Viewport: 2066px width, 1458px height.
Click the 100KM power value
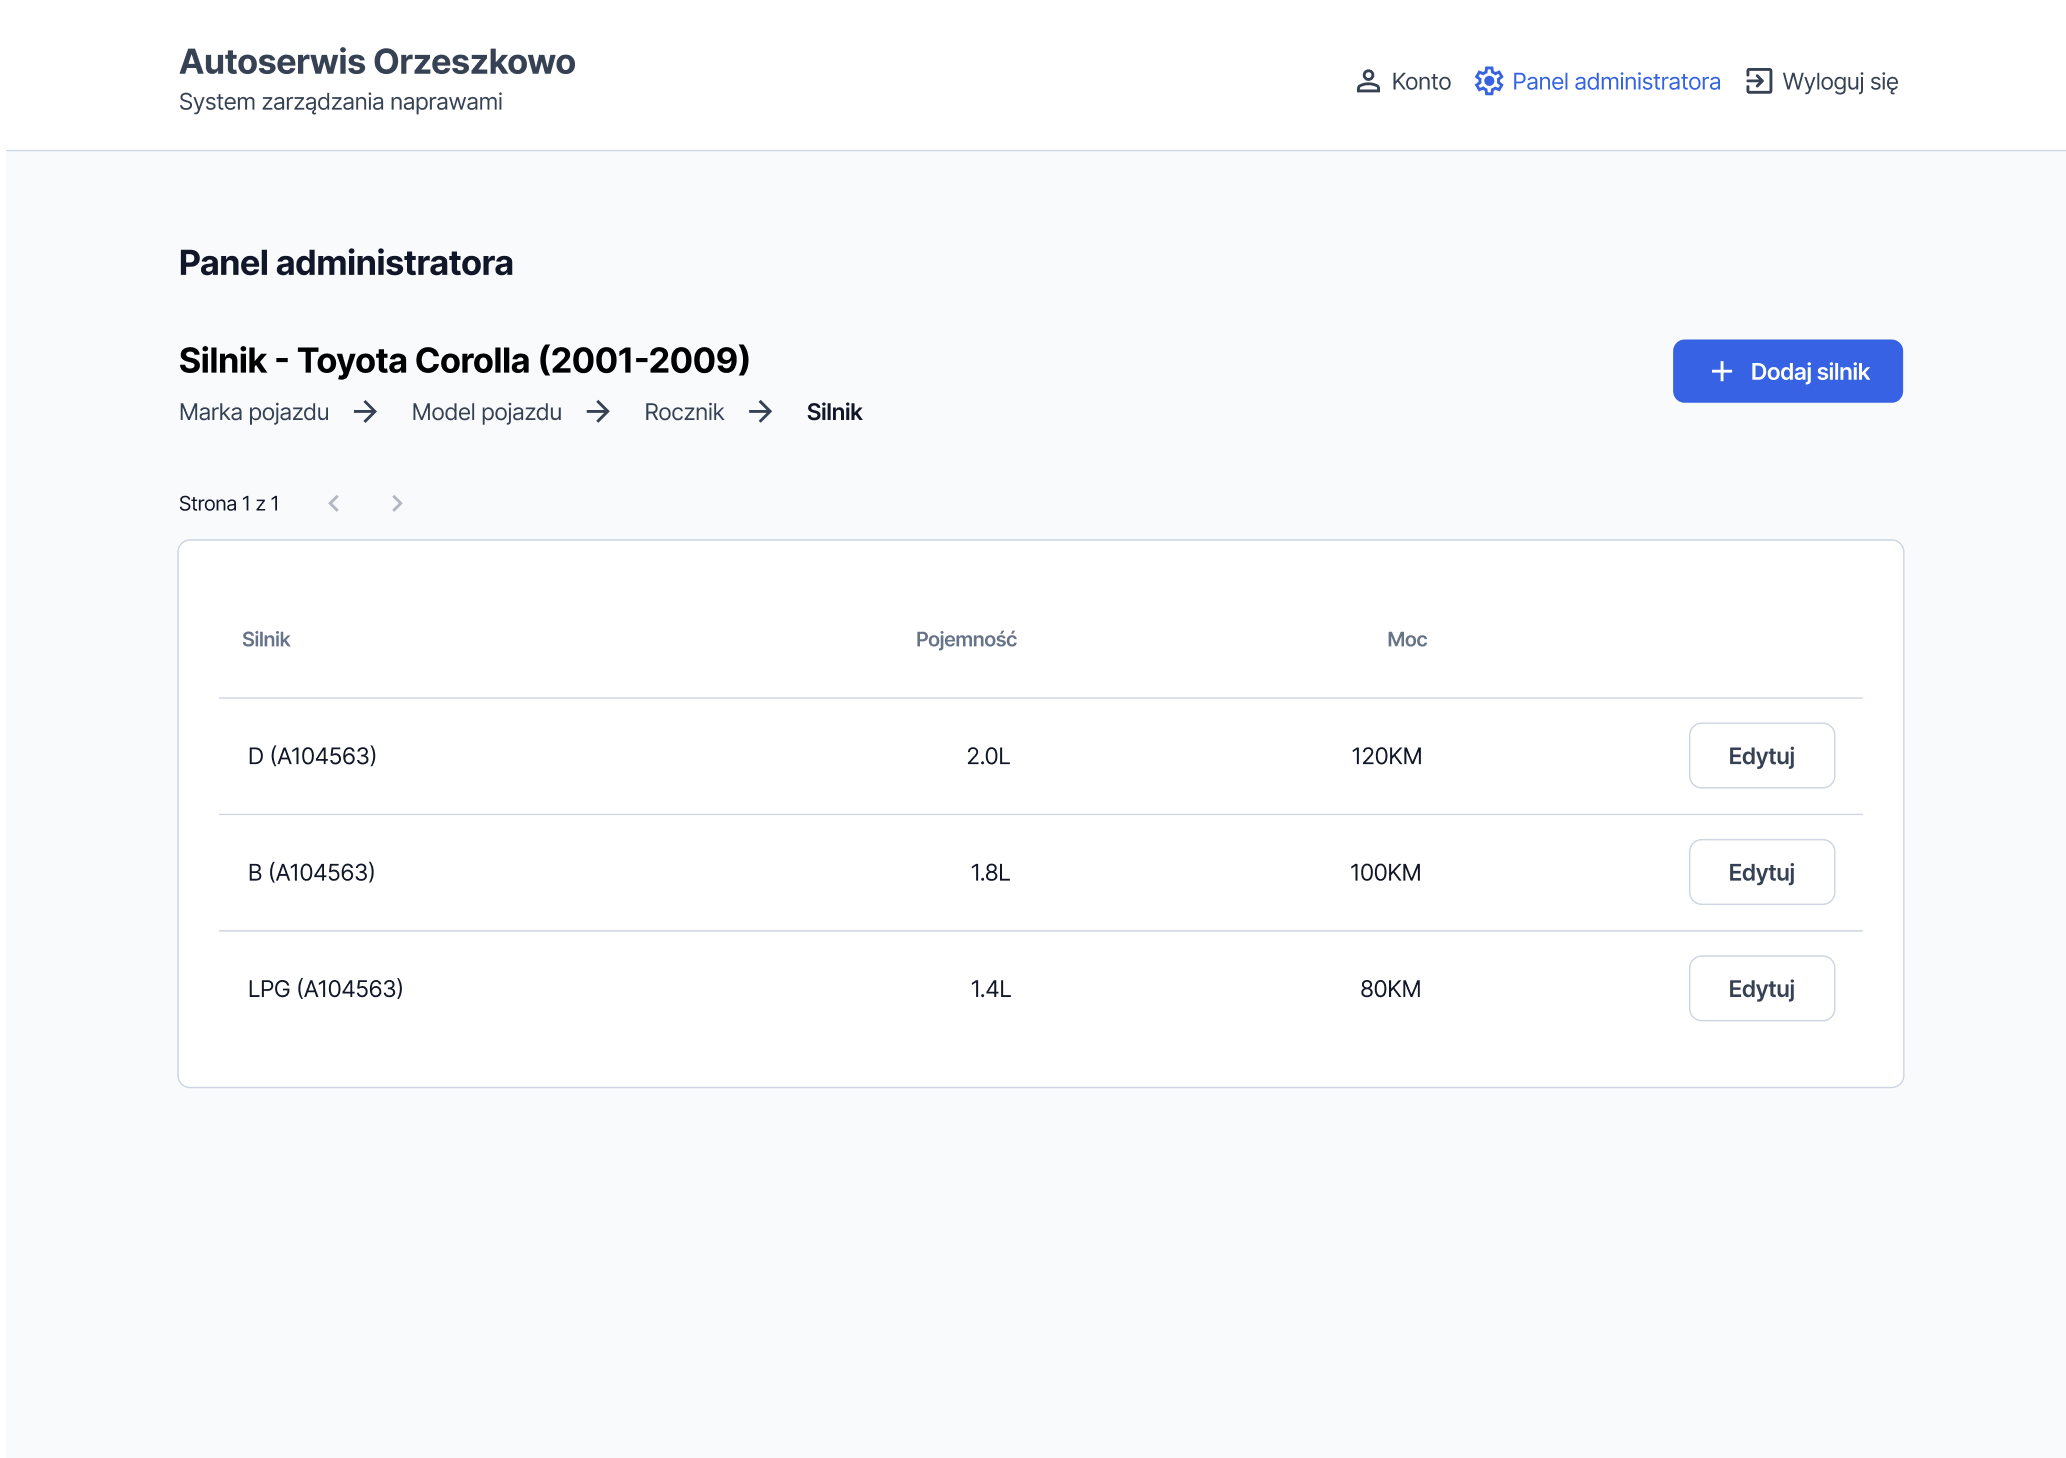(1385, 873)
